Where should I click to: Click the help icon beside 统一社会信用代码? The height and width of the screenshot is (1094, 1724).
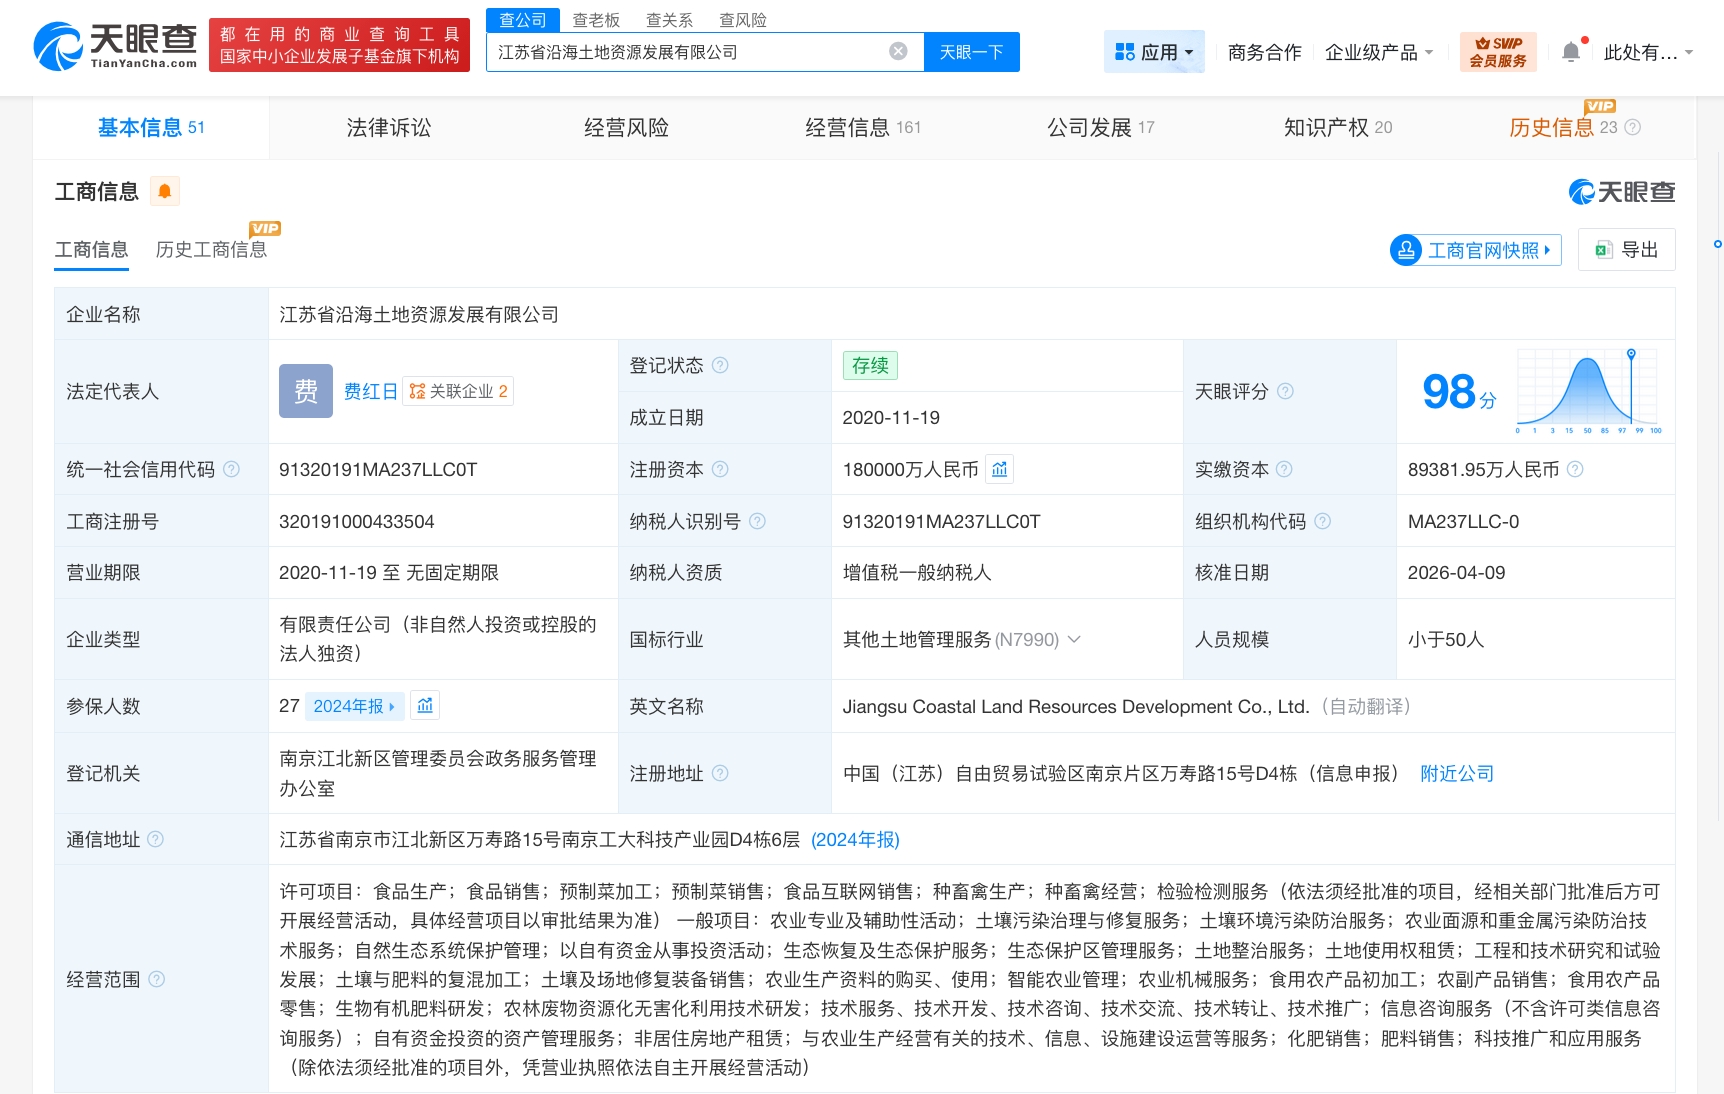click(230, 468)
